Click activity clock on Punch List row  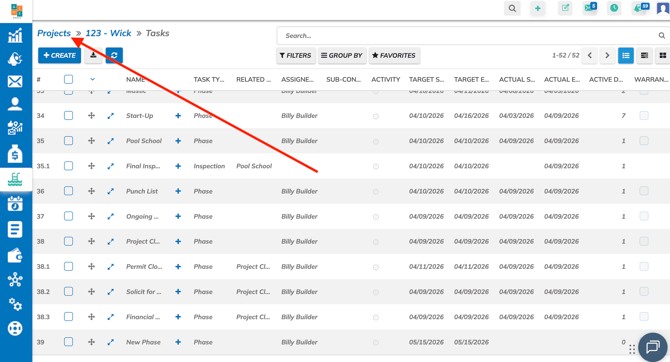(376, 192)
